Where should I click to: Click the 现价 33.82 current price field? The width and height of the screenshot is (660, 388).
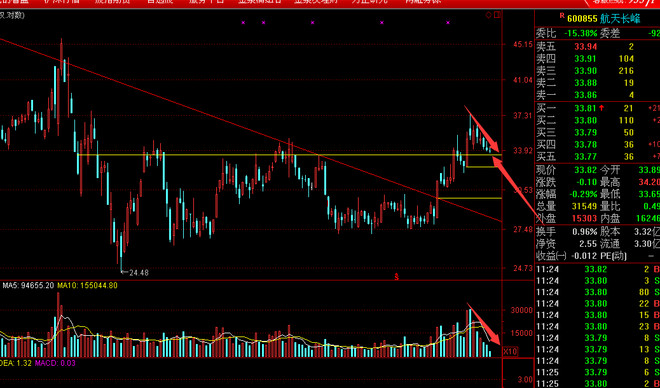[567, 170]
